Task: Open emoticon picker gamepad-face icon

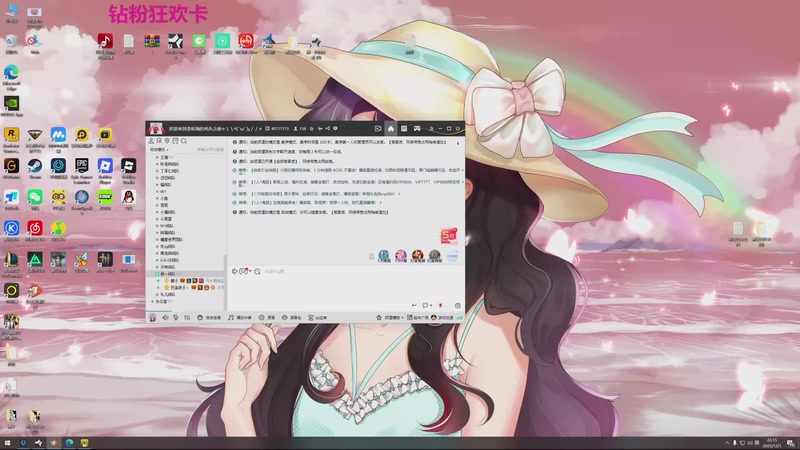Action: [243, 271]
